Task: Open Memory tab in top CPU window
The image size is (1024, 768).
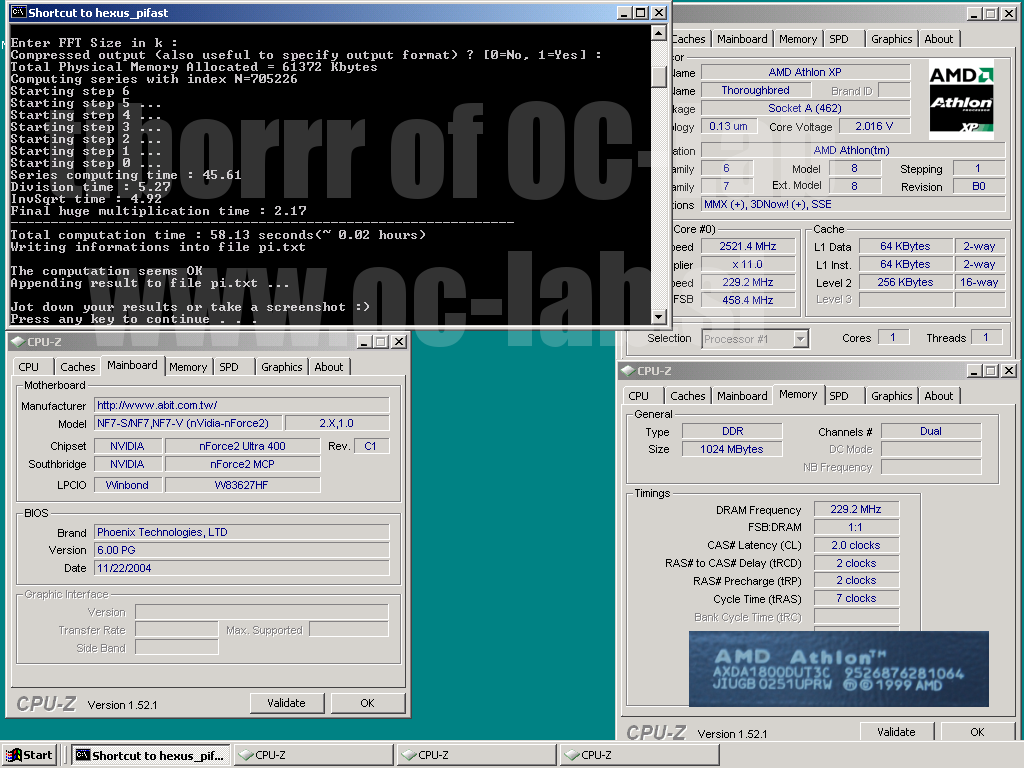Action: pos(798,39)
